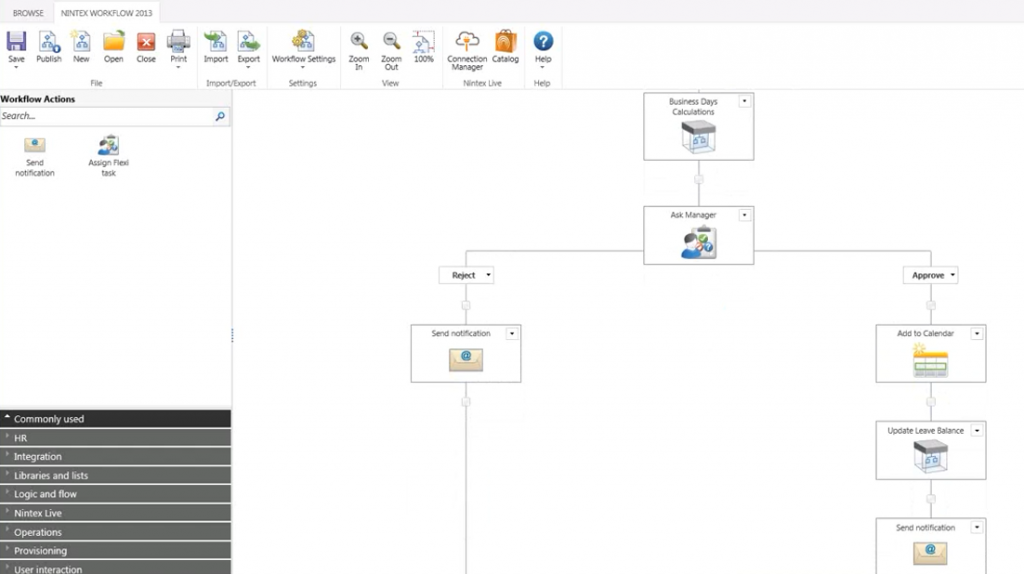Reset view with the 100% zoom button
Viewport: 1024px width, 574px height.
coord(424,42)
